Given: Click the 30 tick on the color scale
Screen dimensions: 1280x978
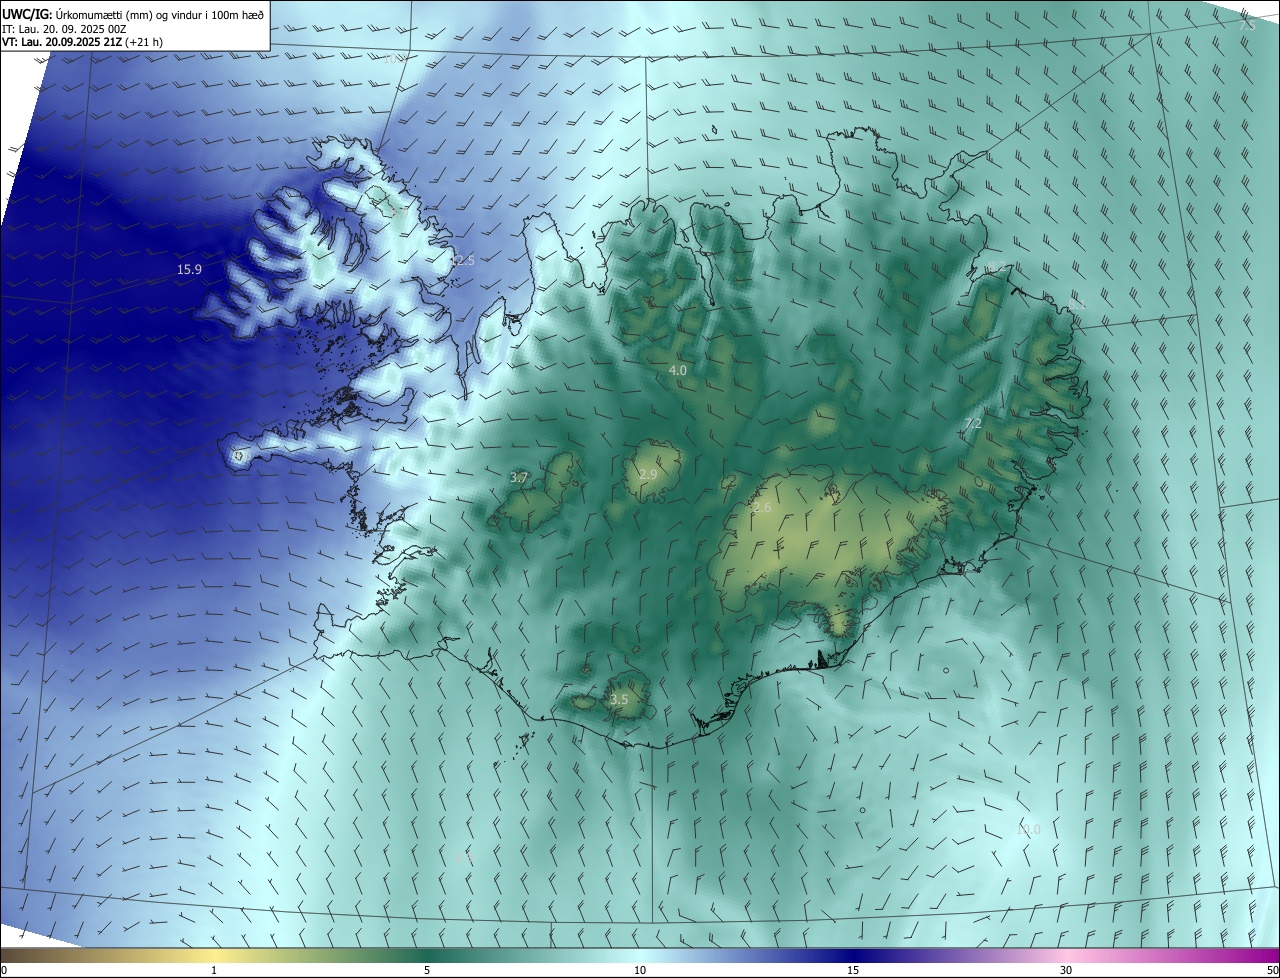Looking at the screenshot, I should (1066, 971).
